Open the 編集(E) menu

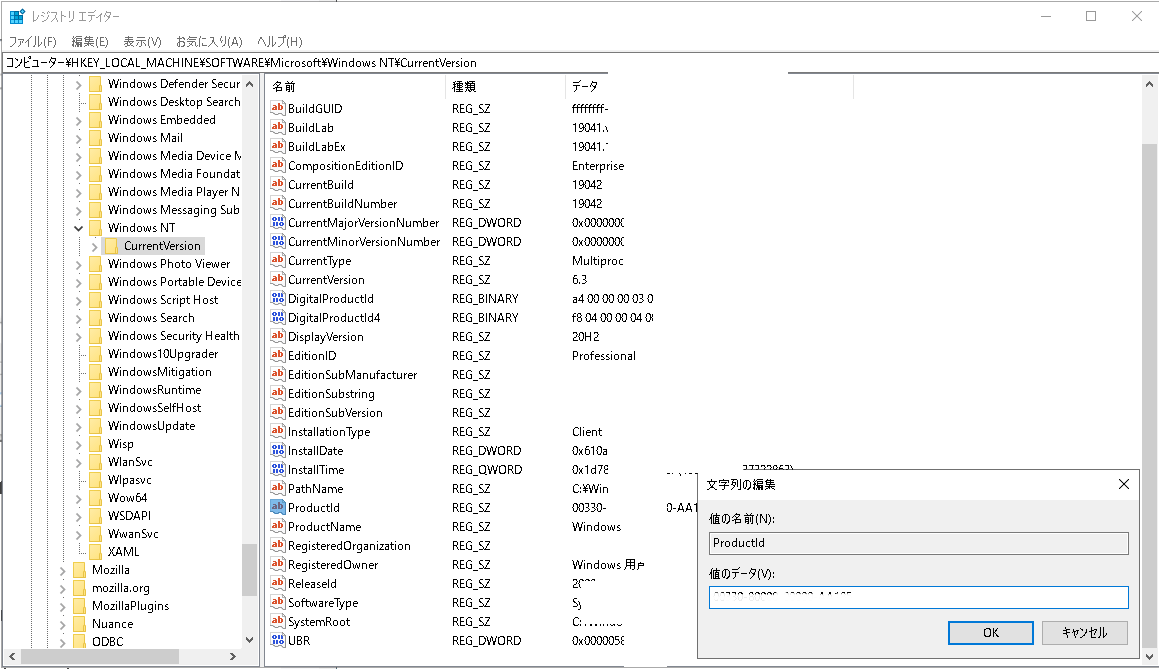89,41
